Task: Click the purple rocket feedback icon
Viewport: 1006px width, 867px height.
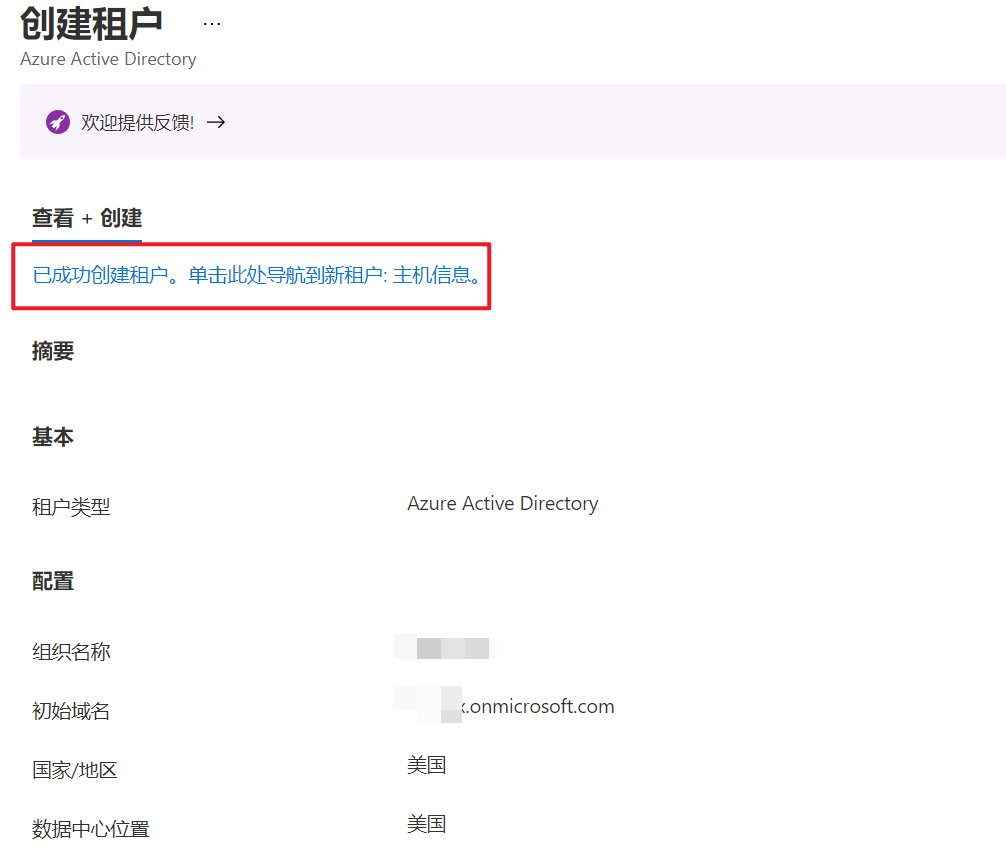Action: pos(57,122)
